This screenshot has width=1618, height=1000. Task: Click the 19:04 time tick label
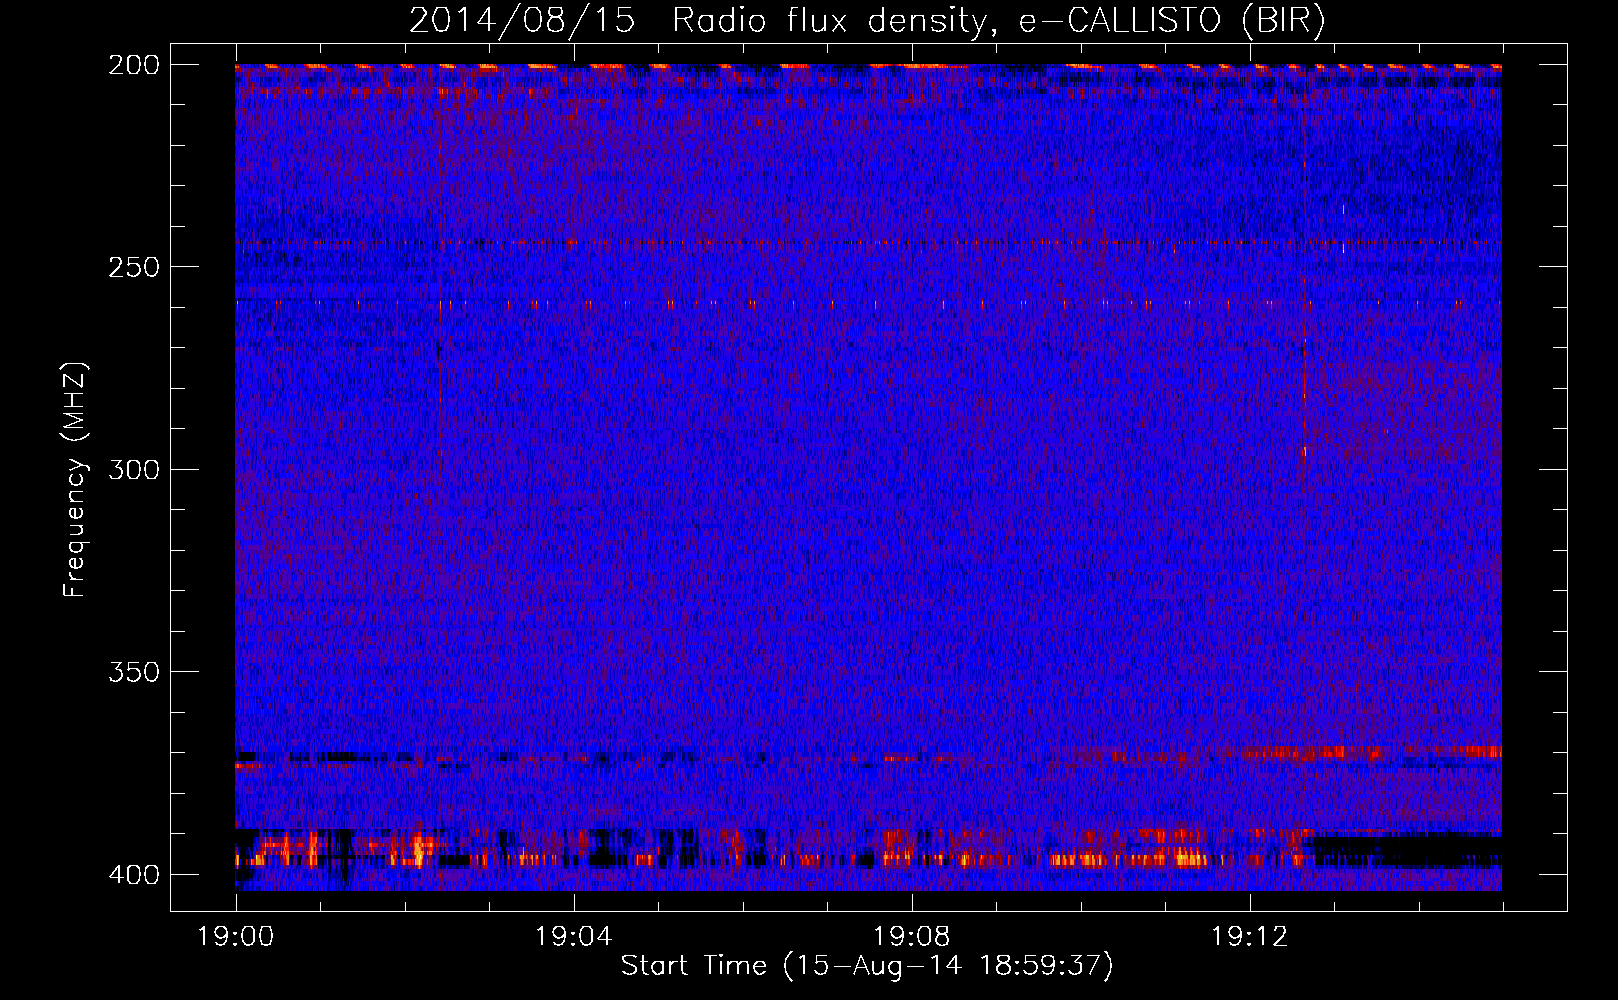573,937
